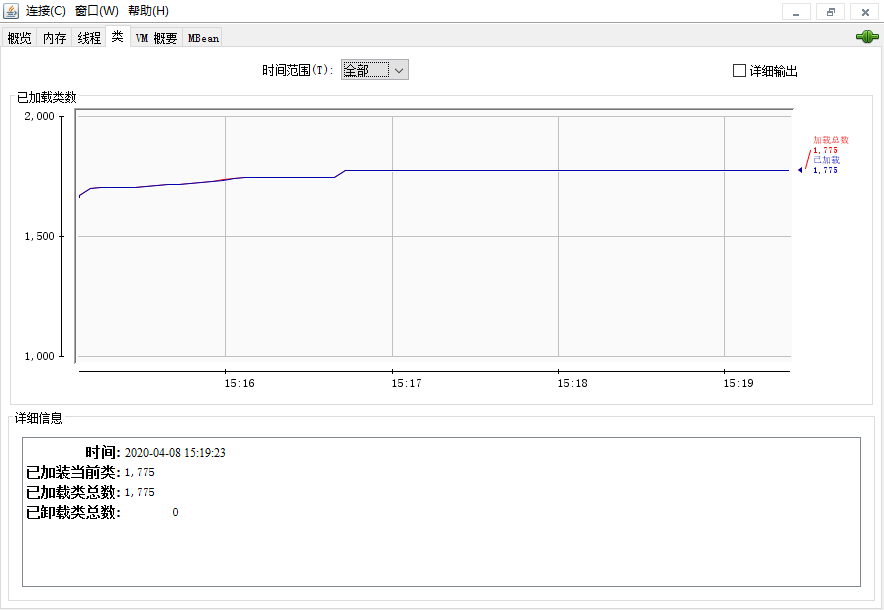Click the green connection status icon
Screen dimensions: 884x610
point(866,37)
